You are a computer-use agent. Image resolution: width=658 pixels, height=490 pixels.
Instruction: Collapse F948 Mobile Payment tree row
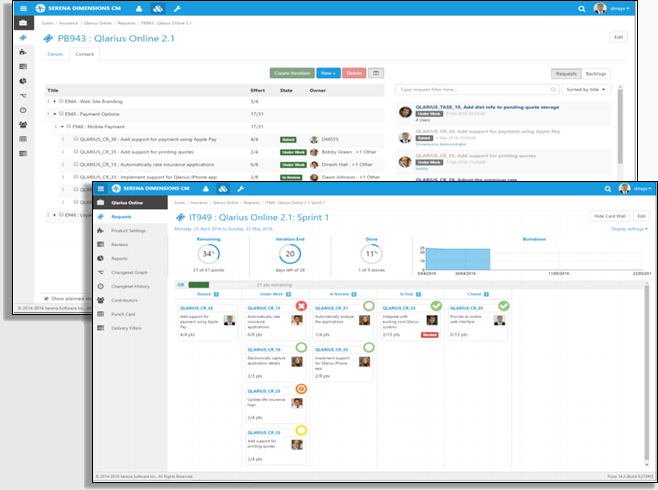pos(62,126)
